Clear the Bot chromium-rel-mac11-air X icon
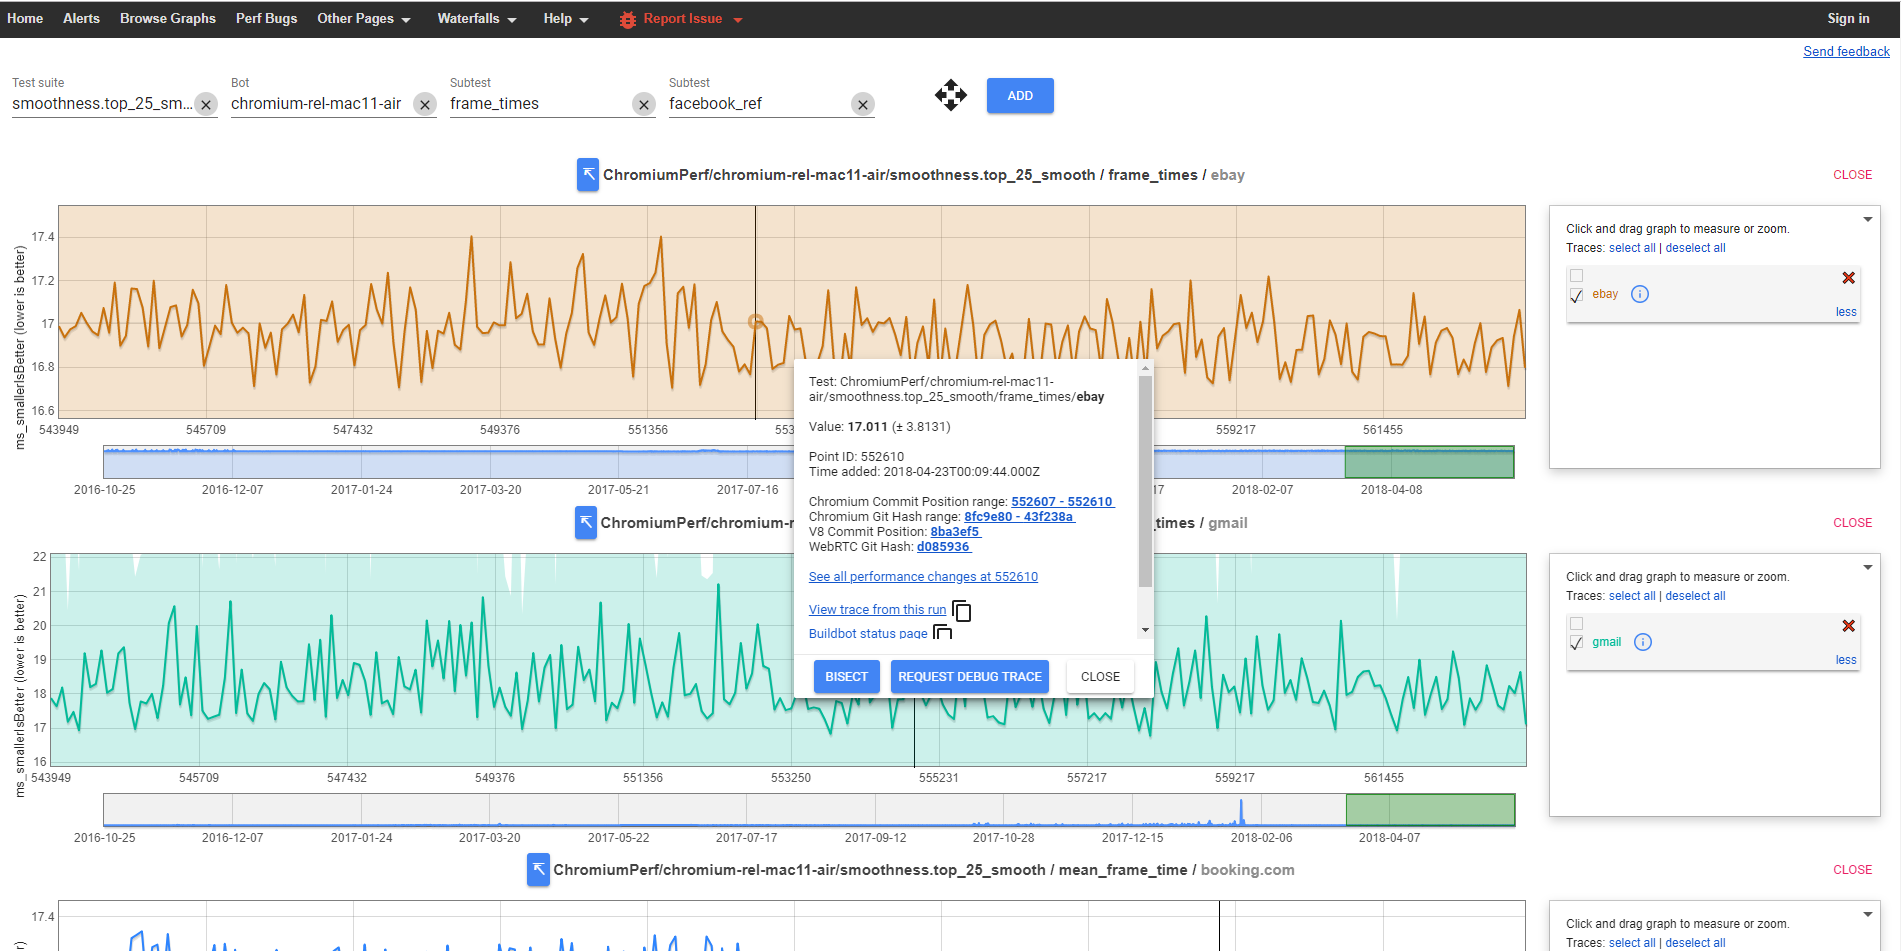 coord(425,104)
